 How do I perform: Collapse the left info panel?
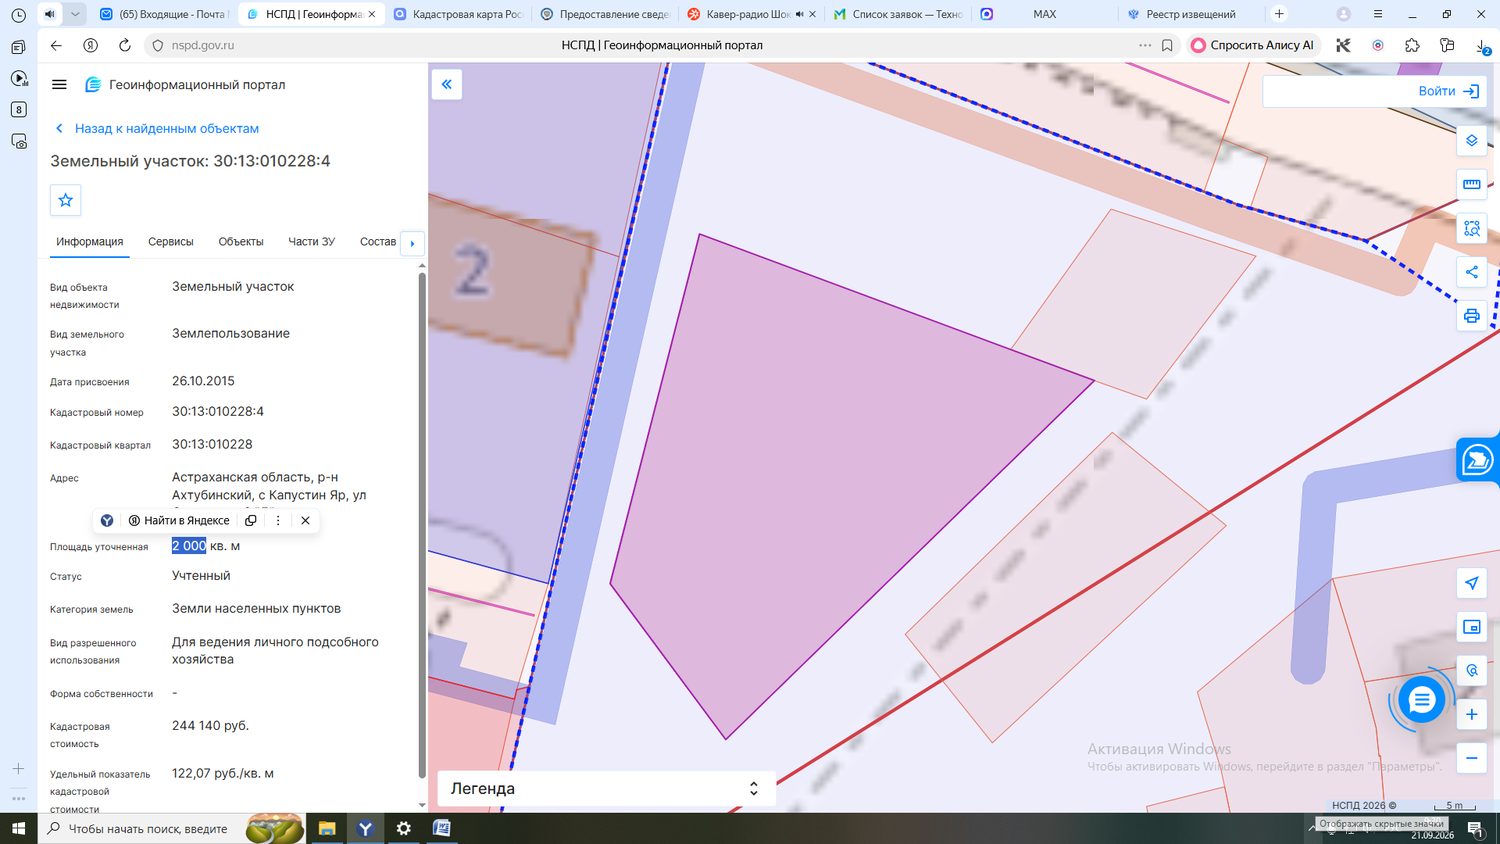[447, 84]
